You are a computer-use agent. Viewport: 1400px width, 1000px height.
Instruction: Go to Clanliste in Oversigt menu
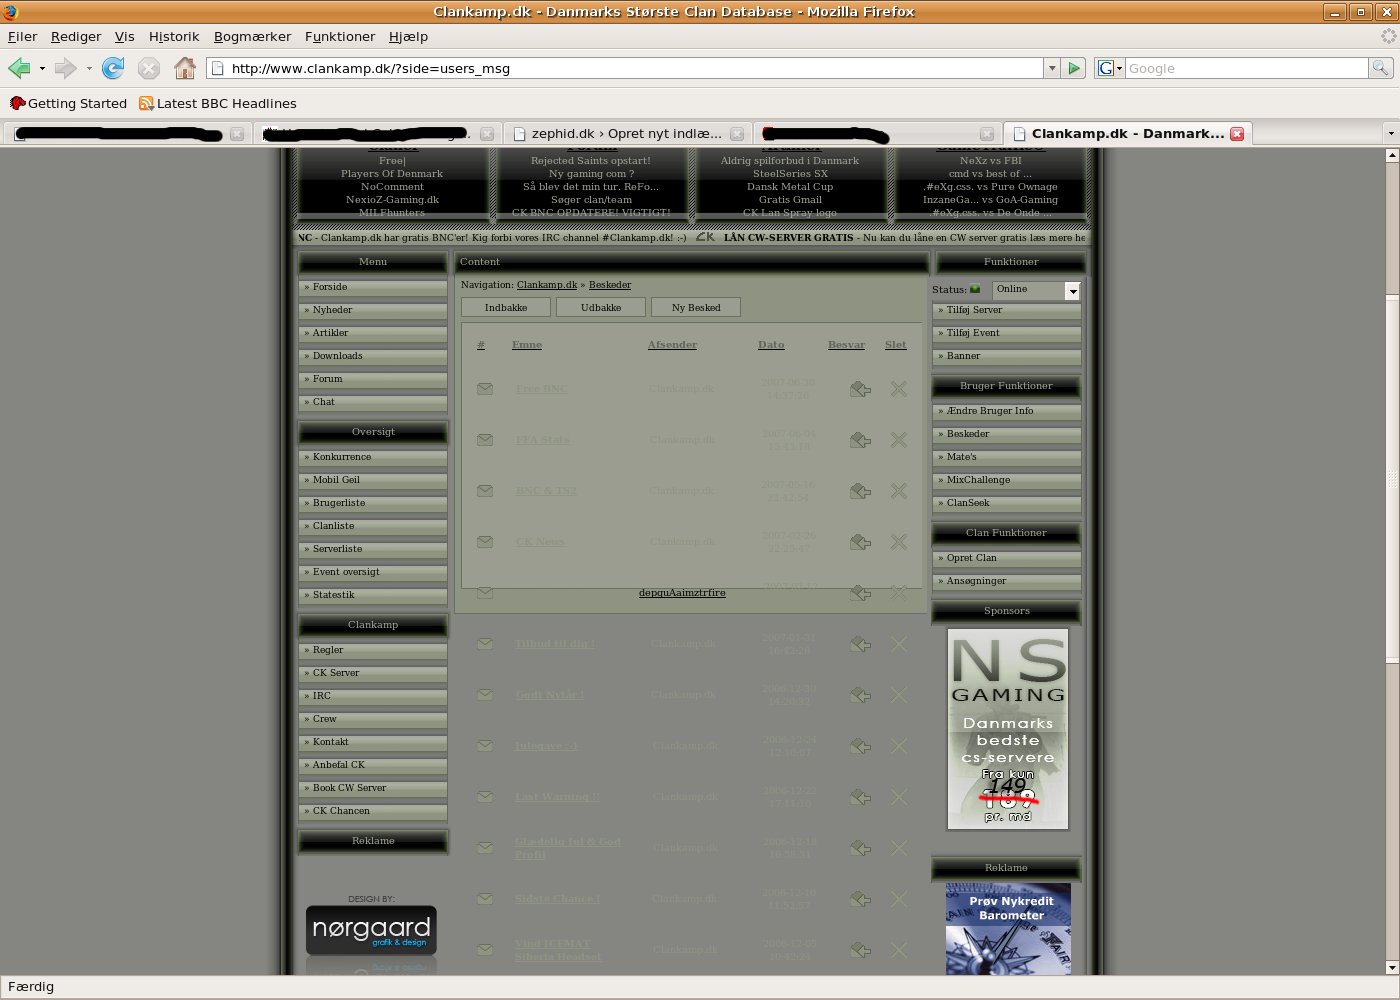tap(373, 527)
